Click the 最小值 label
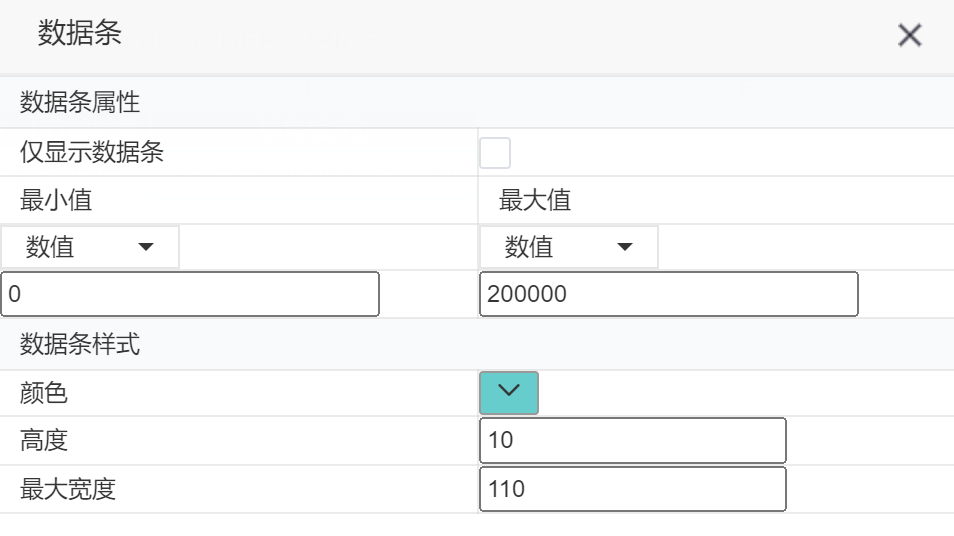Image resolution: width=954 pixels, height=536 pixels. (56, 200)
